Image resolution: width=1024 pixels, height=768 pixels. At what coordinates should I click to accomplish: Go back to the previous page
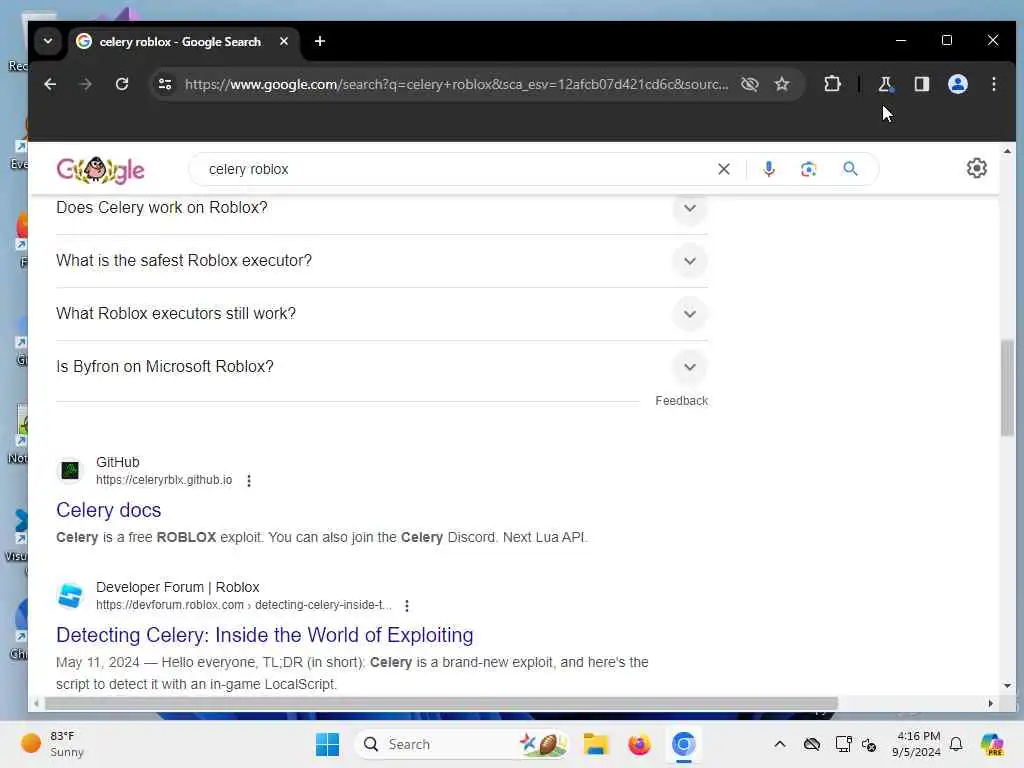50,84
